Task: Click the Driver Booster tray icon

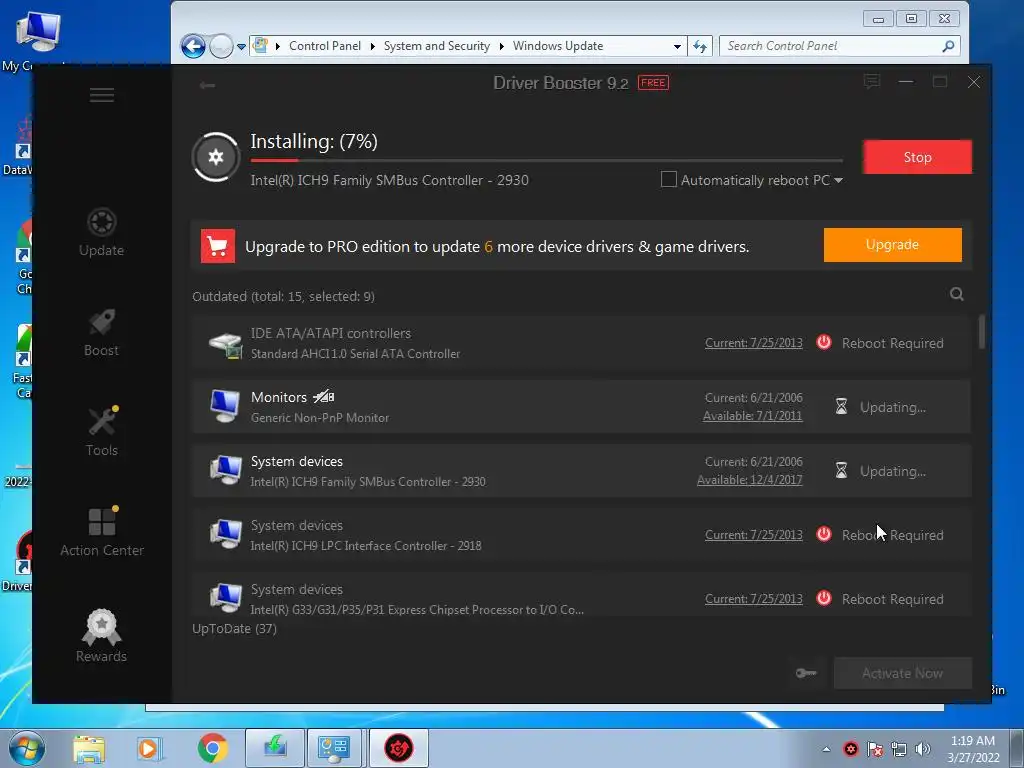Action: pos(851,749)
